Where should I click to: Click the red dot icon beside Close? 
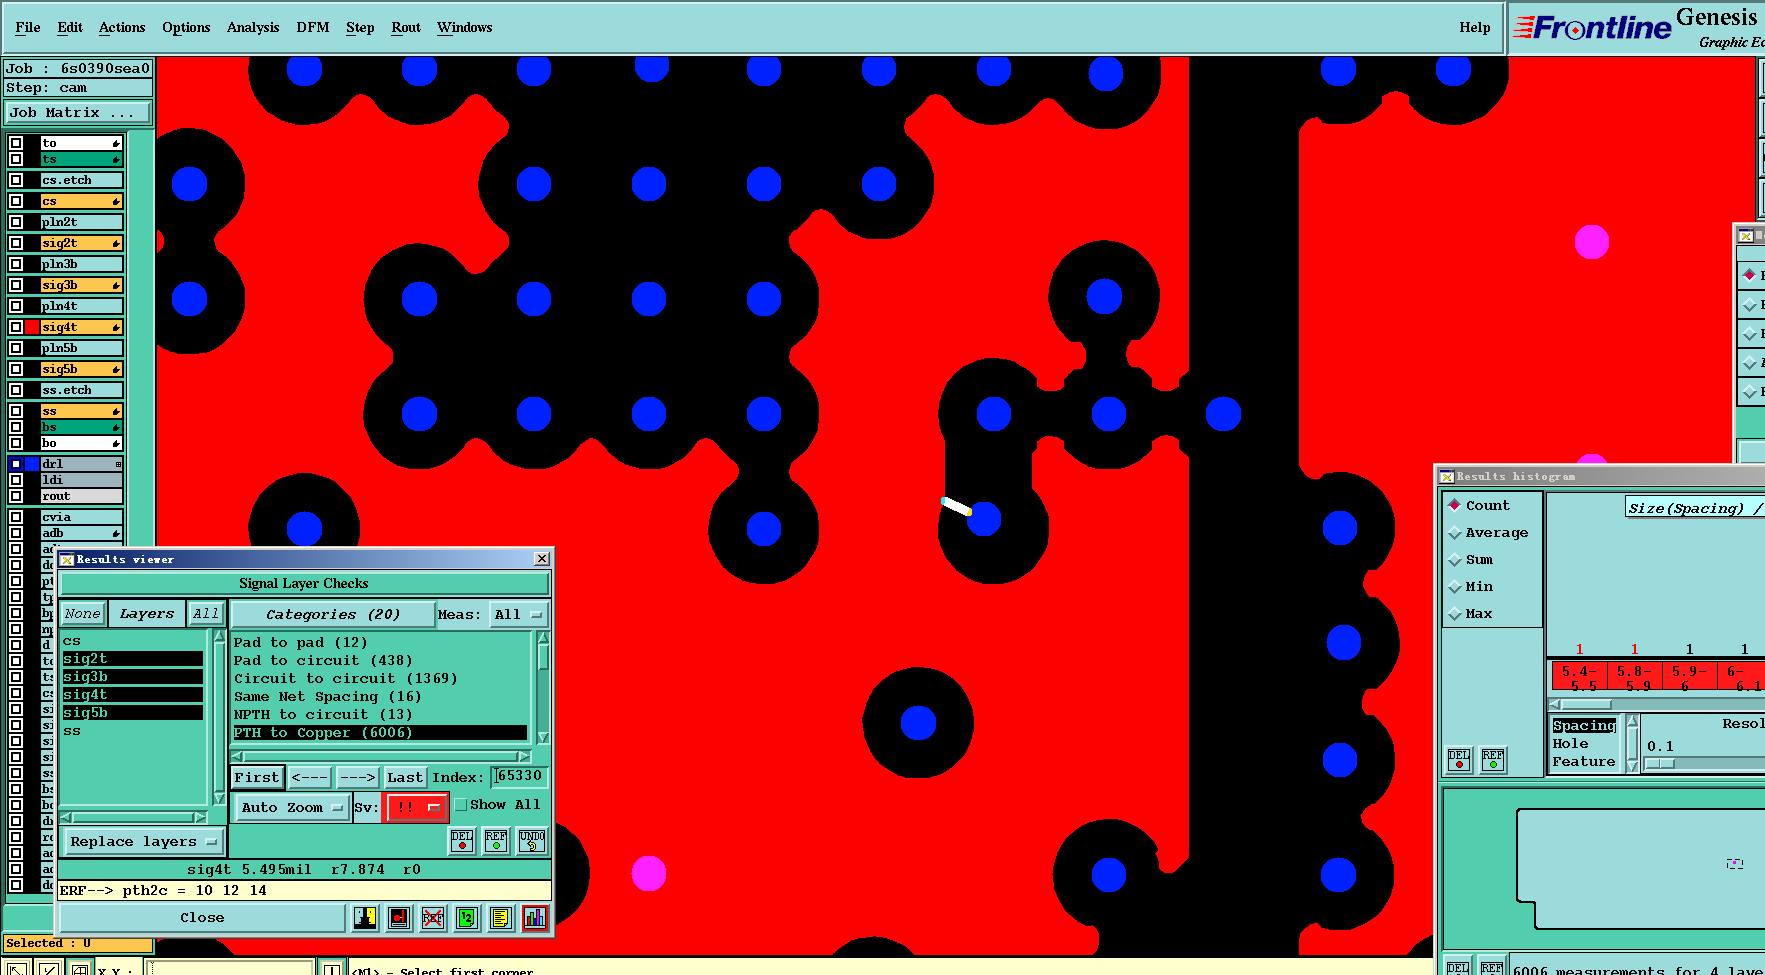[x=399, y=917]
